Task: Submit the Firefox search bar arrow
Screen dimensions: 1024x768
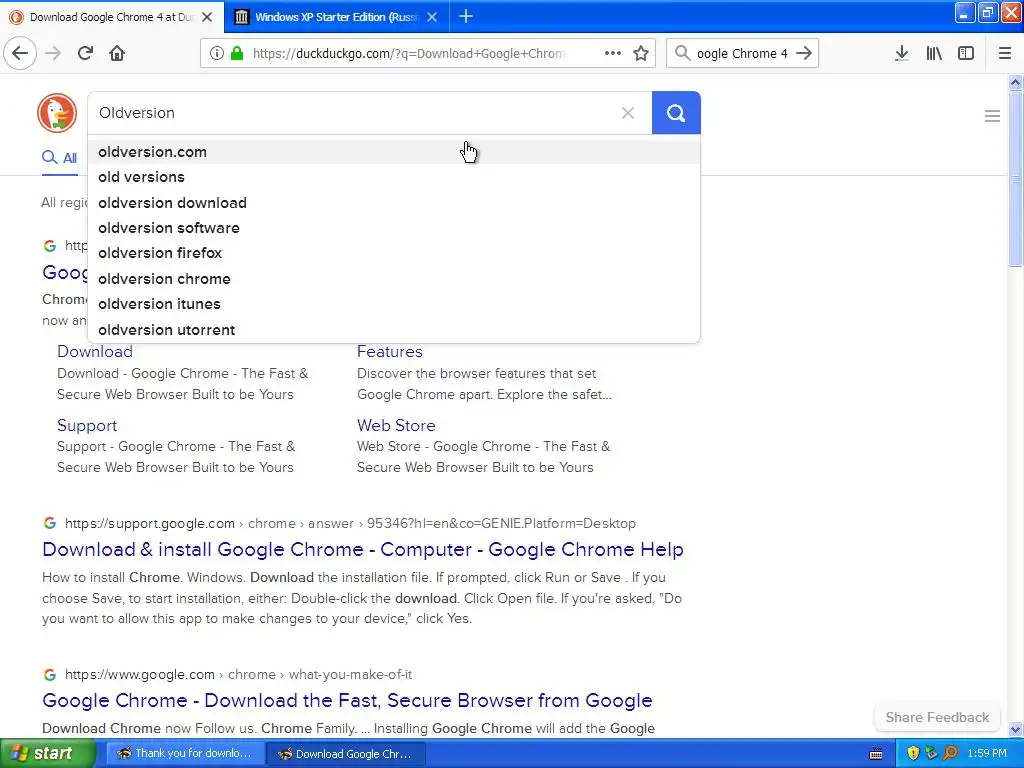Action: point(804,53)
